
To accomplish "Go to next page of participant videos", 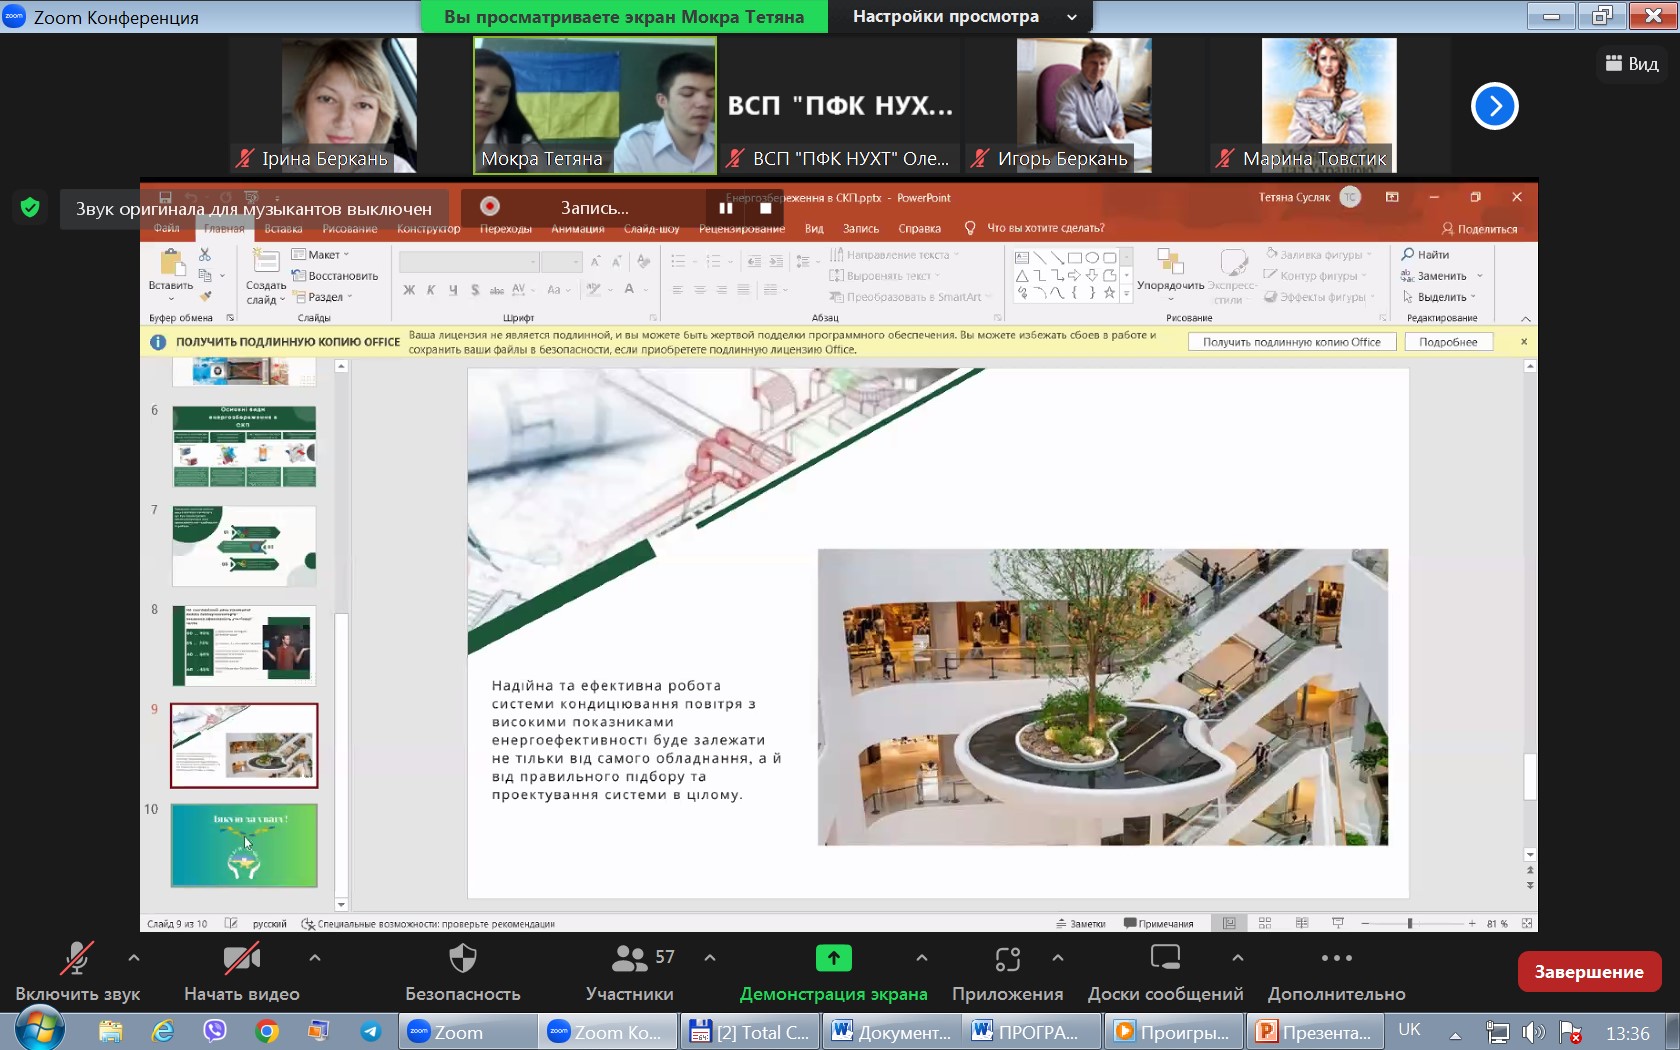I will [x=1494, y=106].
